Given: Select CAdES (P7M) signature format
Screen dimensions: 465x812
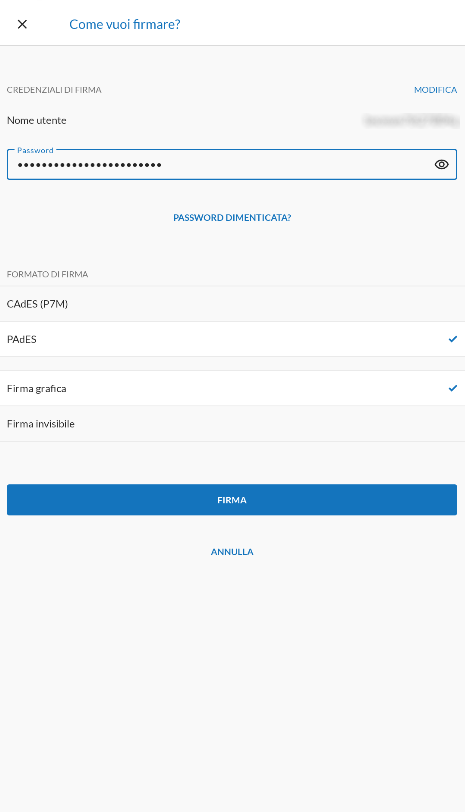Looking at the screenshot, I should coord(232,304).
